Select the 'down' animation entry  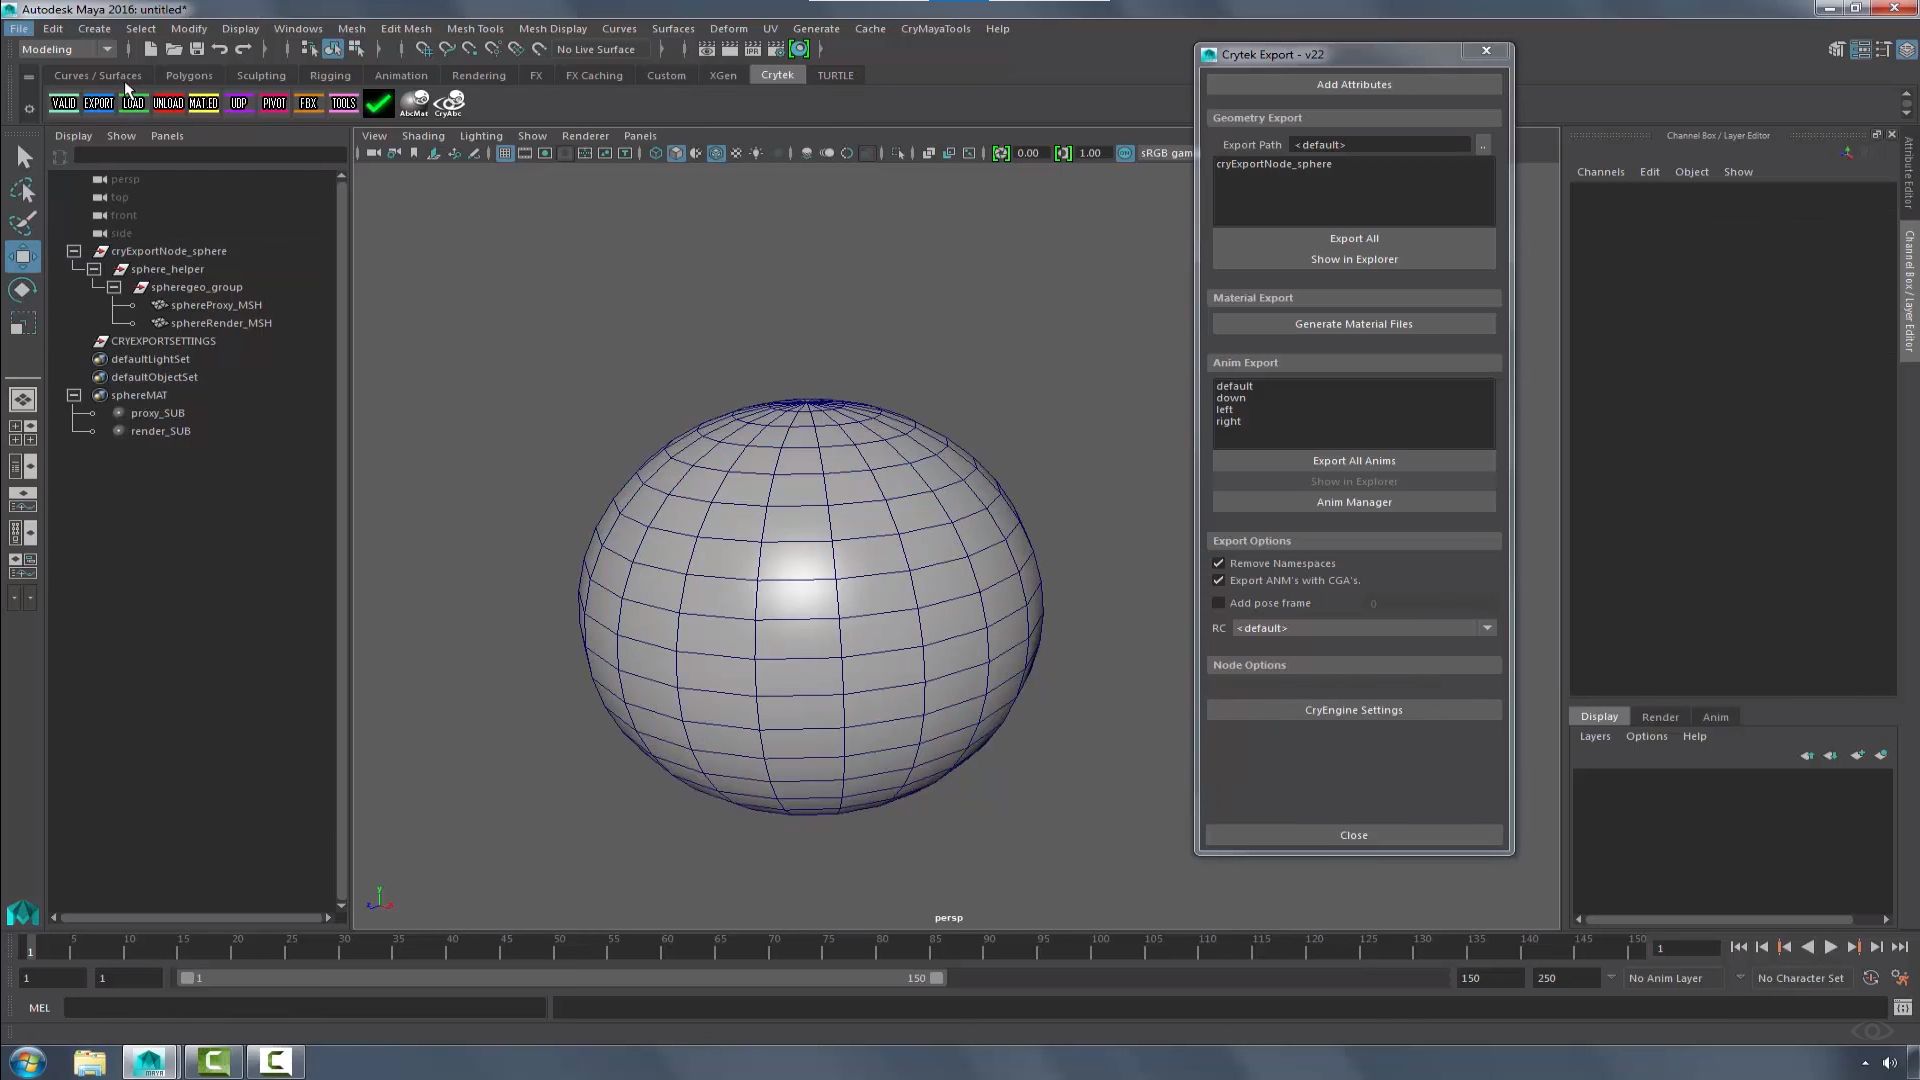[x=1231, y=398]
